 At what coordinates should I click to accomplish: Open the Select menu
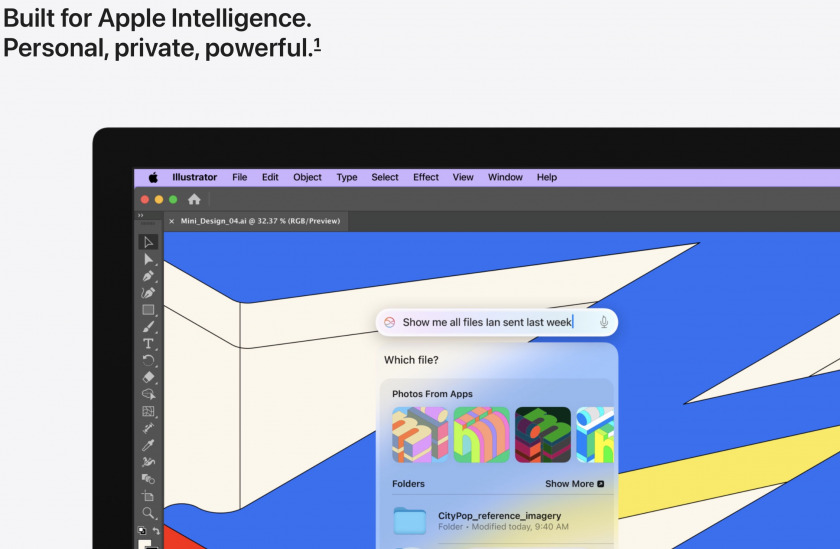pos(385,177)
